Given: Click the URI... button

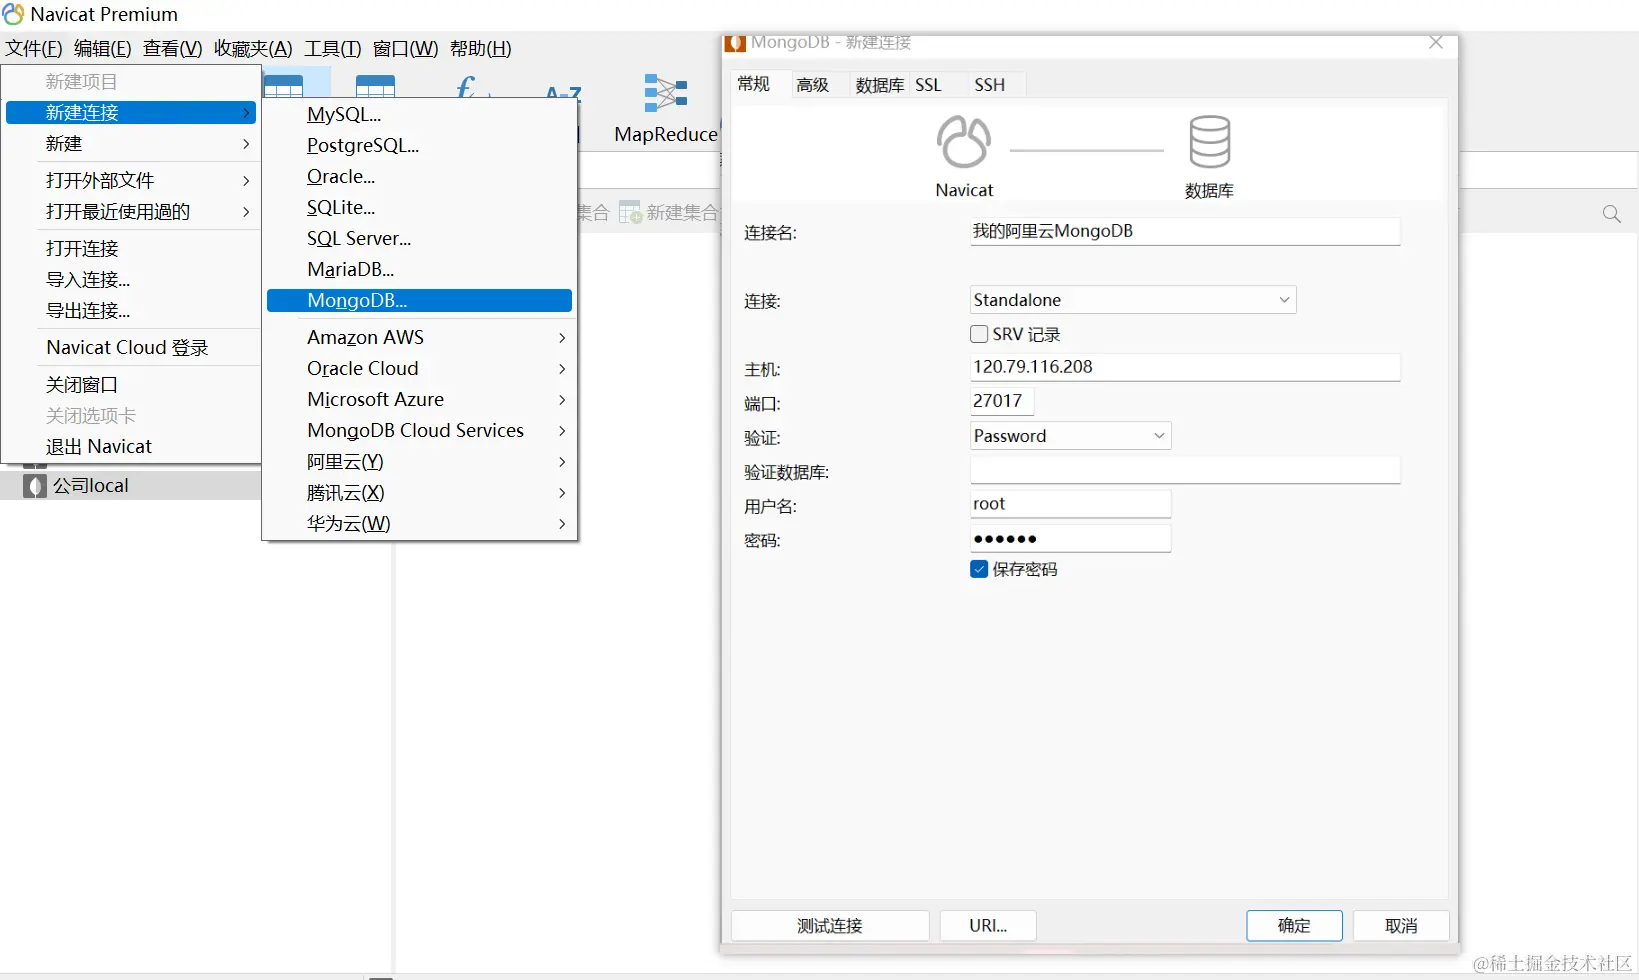Looking at the screenshot, I should 988,926.
